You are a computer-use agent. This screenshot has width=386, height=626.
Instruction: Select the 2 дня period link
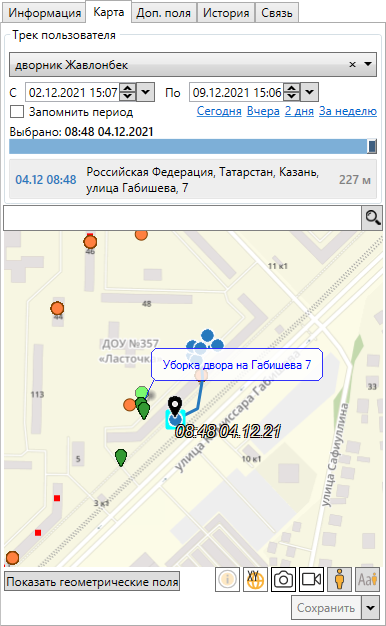[x=299, y=111]
